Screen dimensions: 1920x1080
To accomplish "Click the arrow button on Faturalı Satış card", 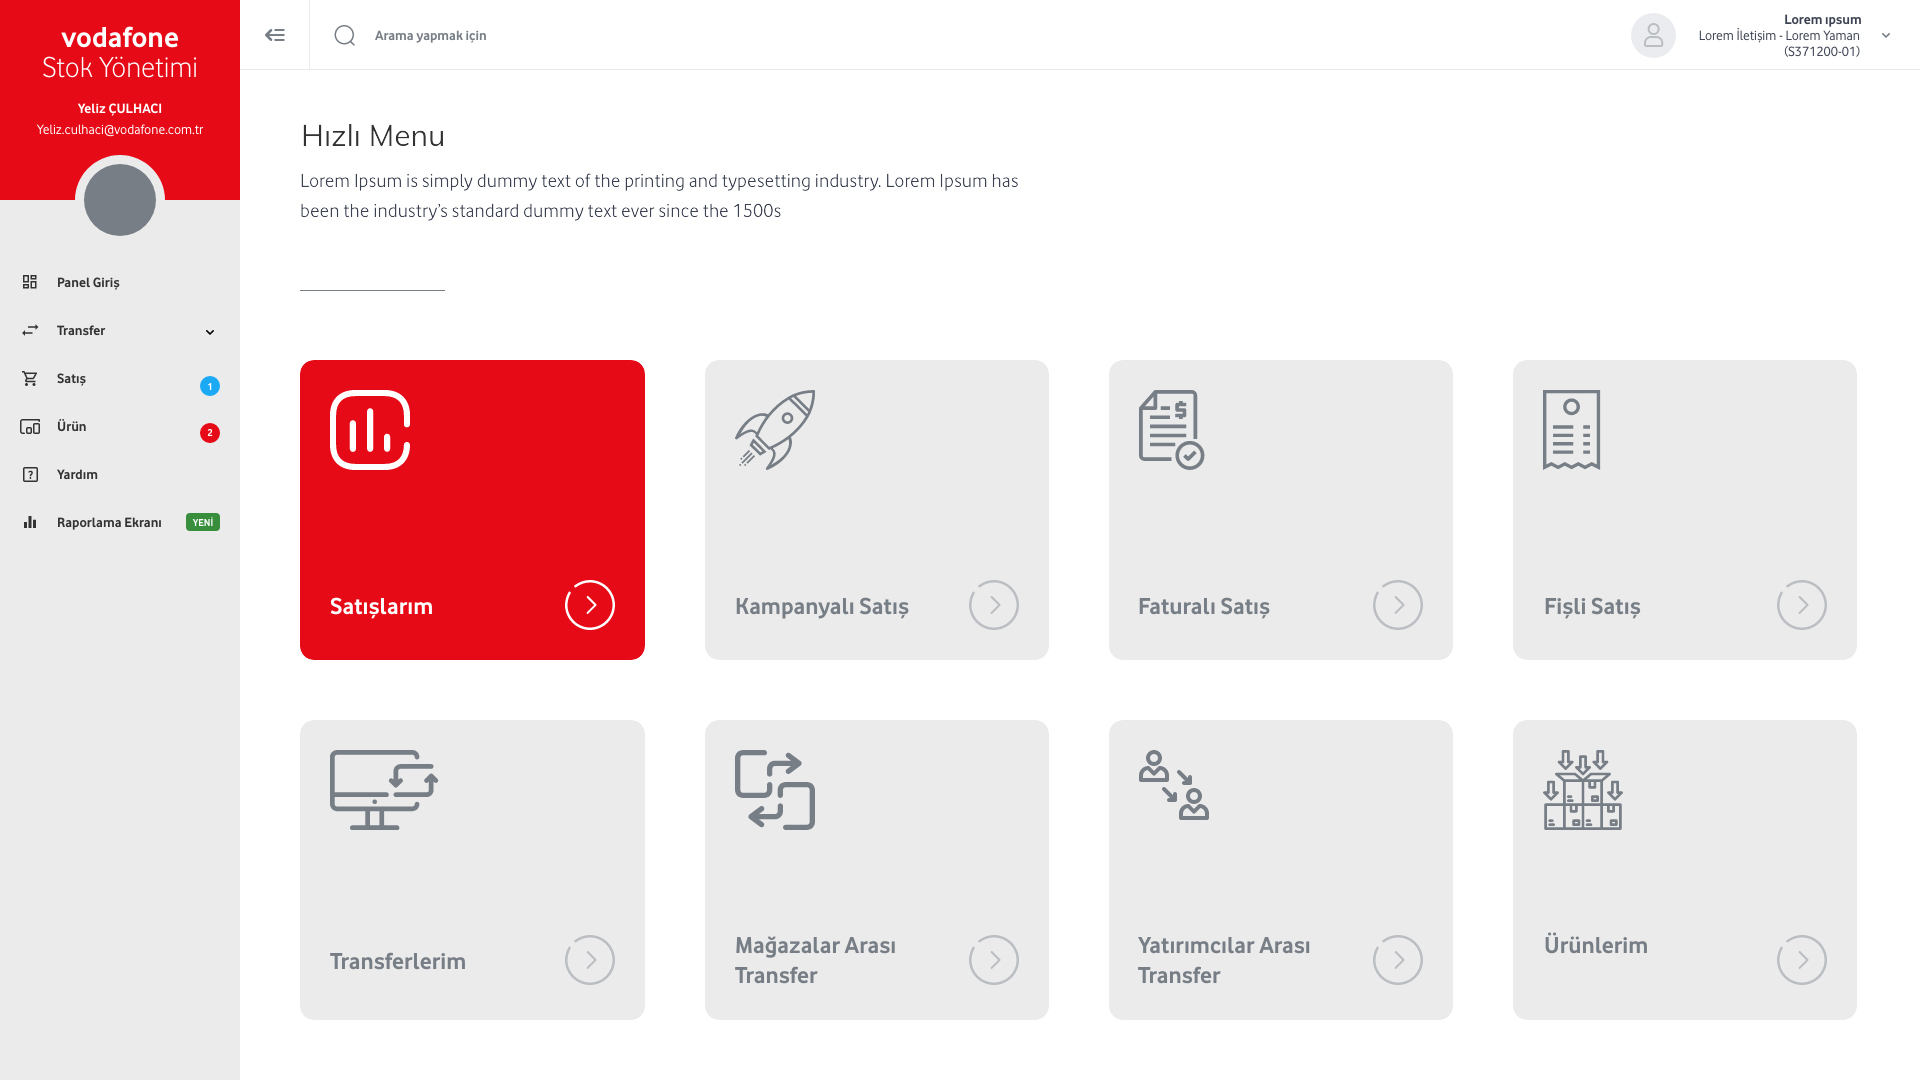I will click(x=1398, y=605).
